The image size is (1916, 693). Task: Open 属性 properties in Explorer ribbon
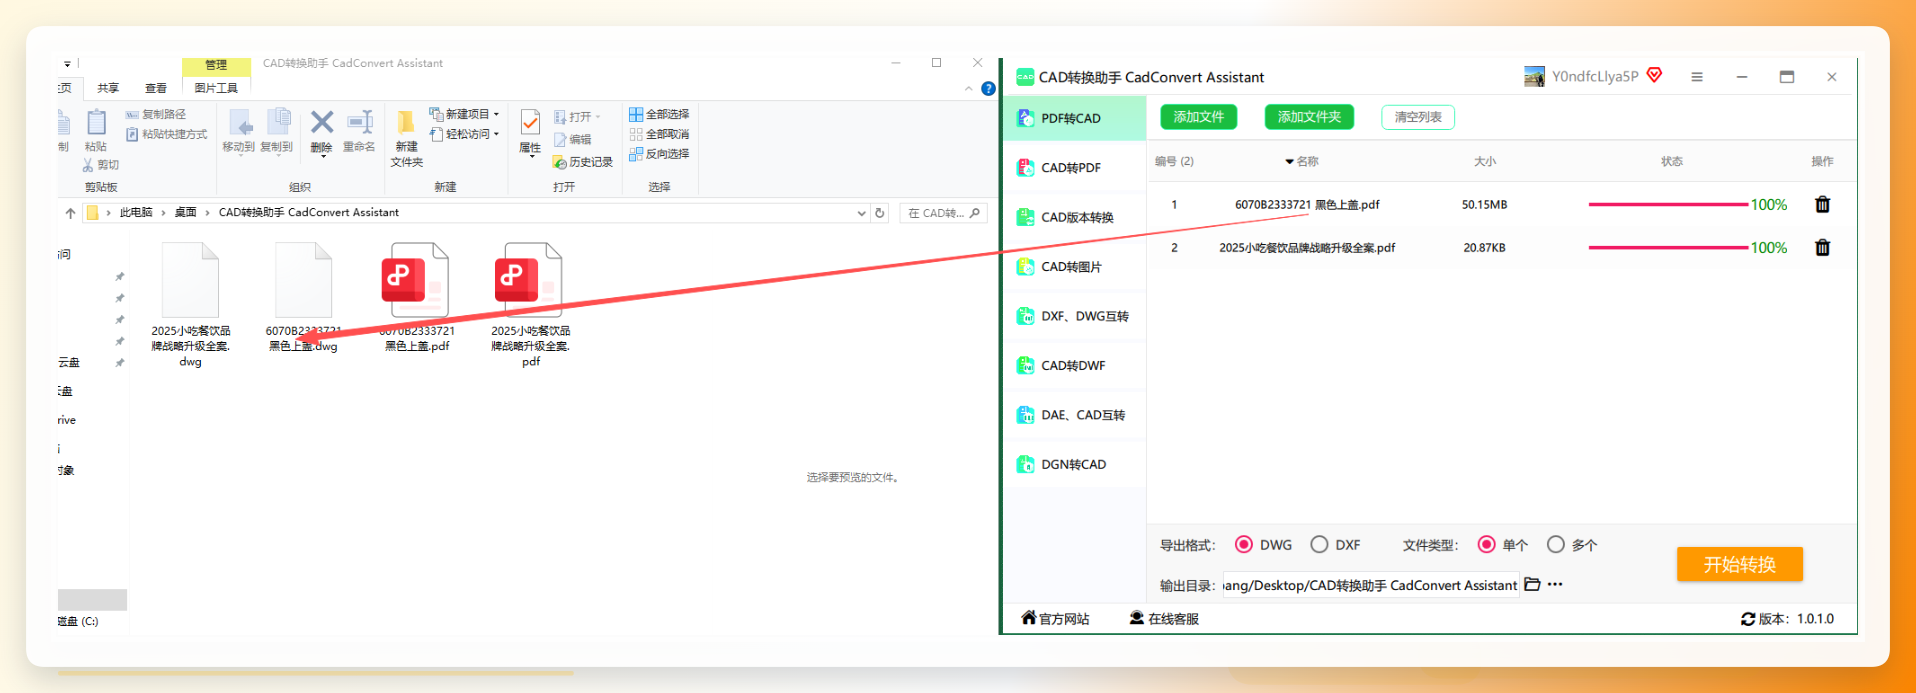click(530, 132)
